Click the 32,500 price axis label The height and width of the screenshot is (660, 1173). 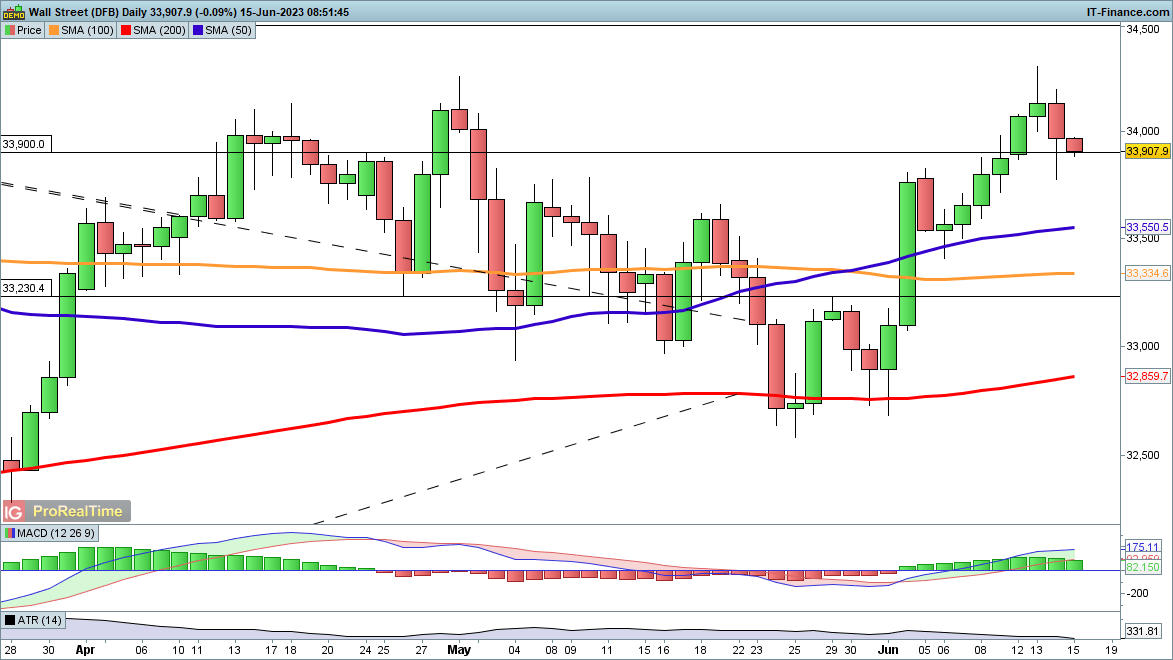click(1143, 455)
